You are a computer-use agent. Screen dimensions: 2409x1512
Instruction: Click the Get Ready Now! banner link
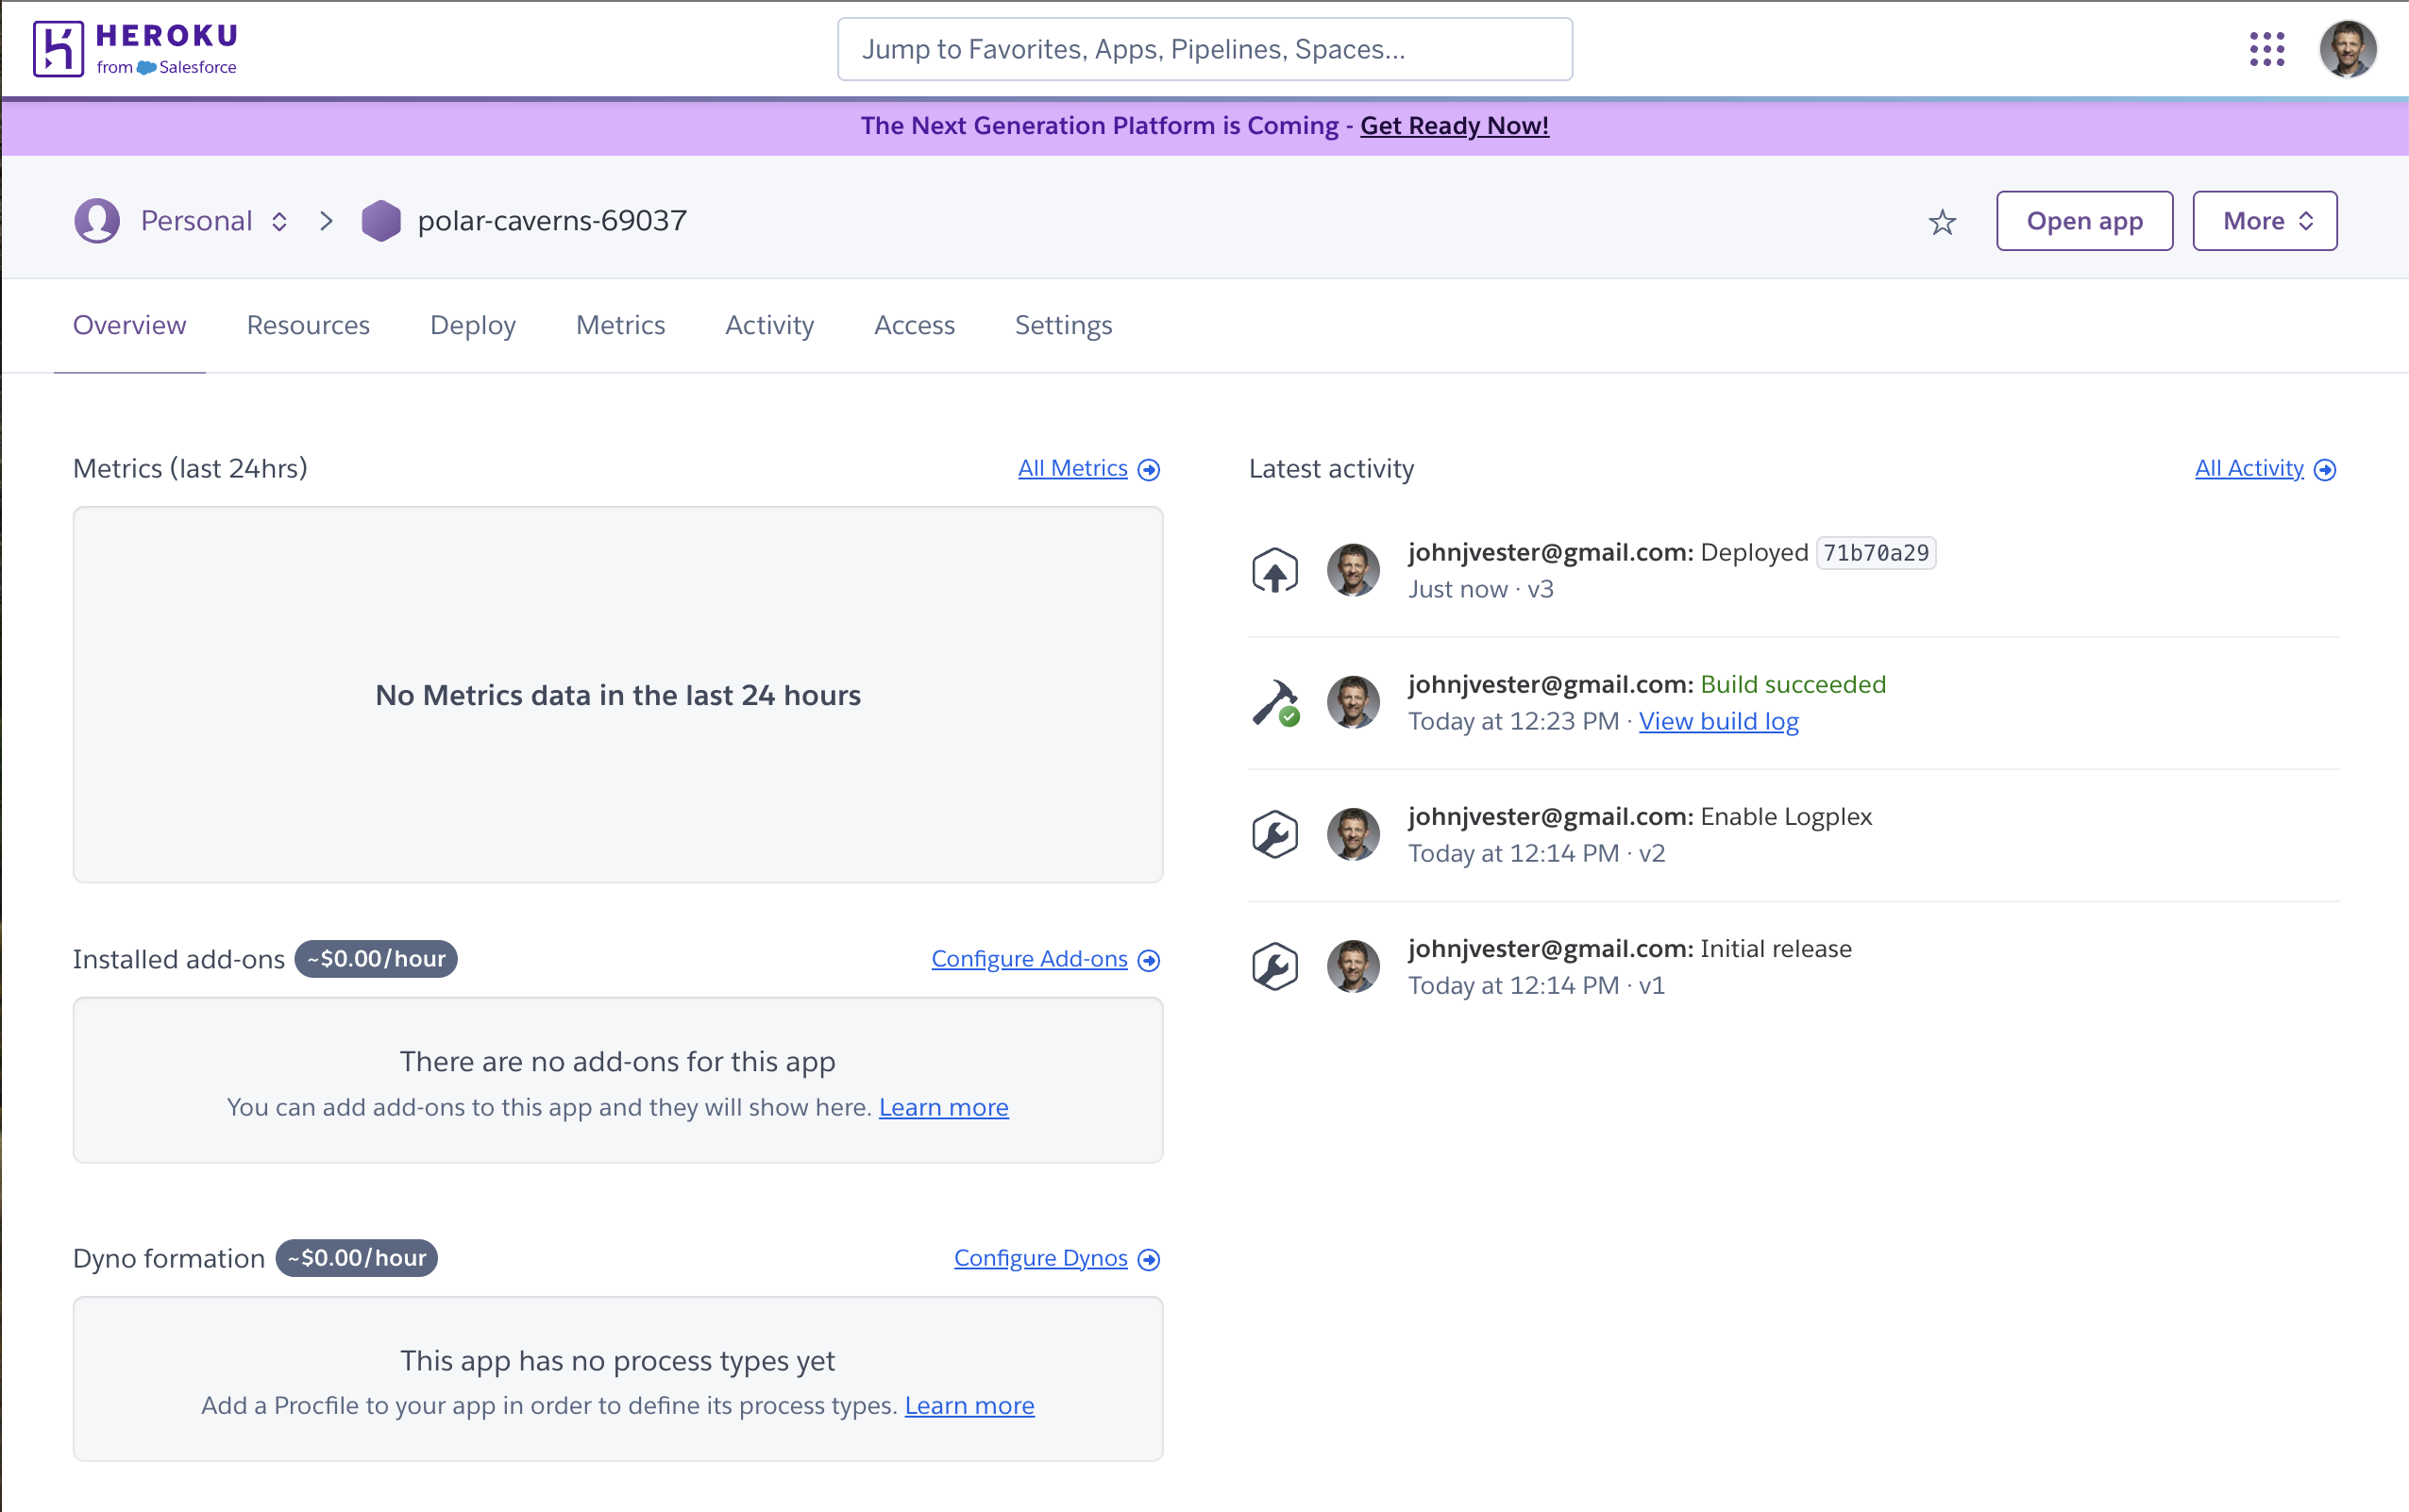tap(1453, 126)
